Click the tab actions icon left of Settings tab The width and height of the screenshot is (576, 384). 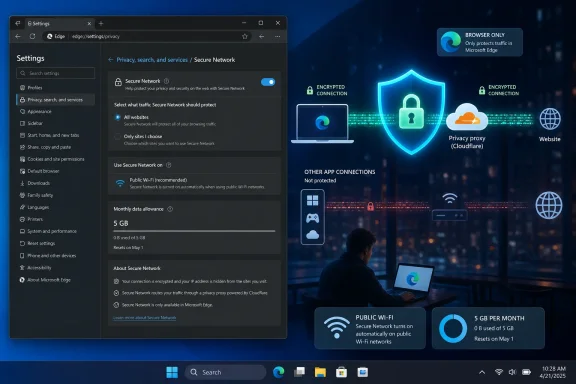click(x=18, y=24)
